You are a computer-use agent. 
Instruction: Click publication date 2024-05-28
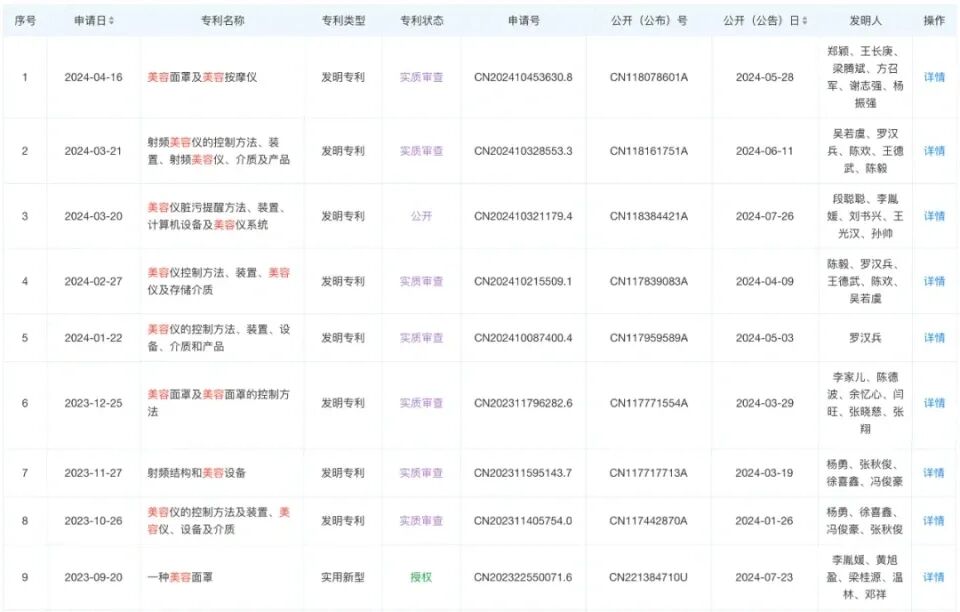coord(765,77)
